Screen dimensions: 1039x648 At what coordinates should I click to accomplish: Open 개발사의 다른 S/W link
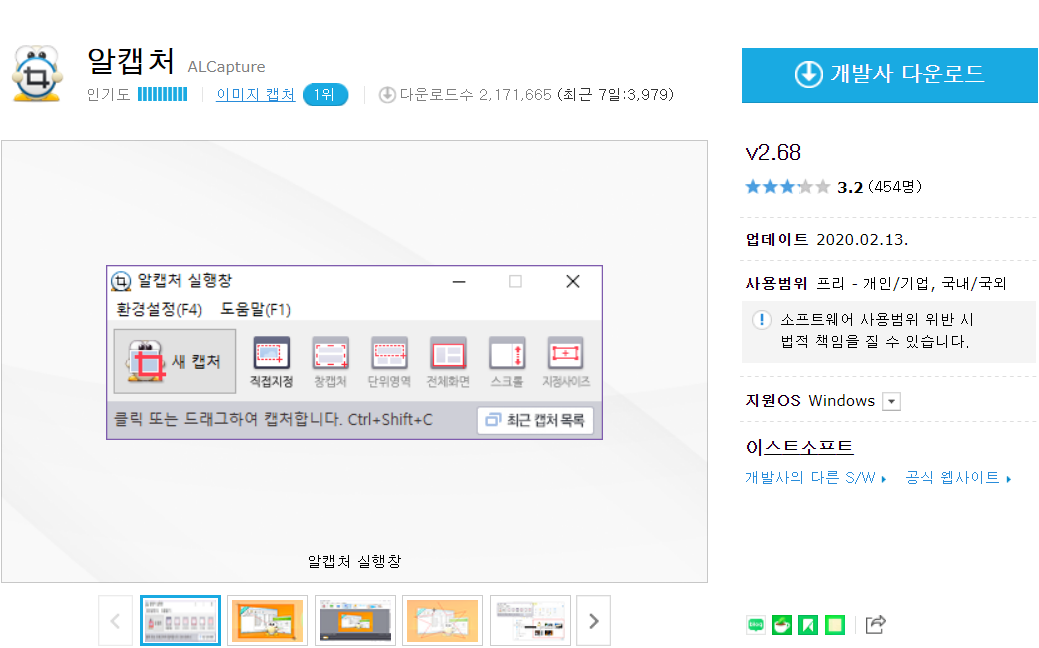pyautogui.click(x=816, y=478)
